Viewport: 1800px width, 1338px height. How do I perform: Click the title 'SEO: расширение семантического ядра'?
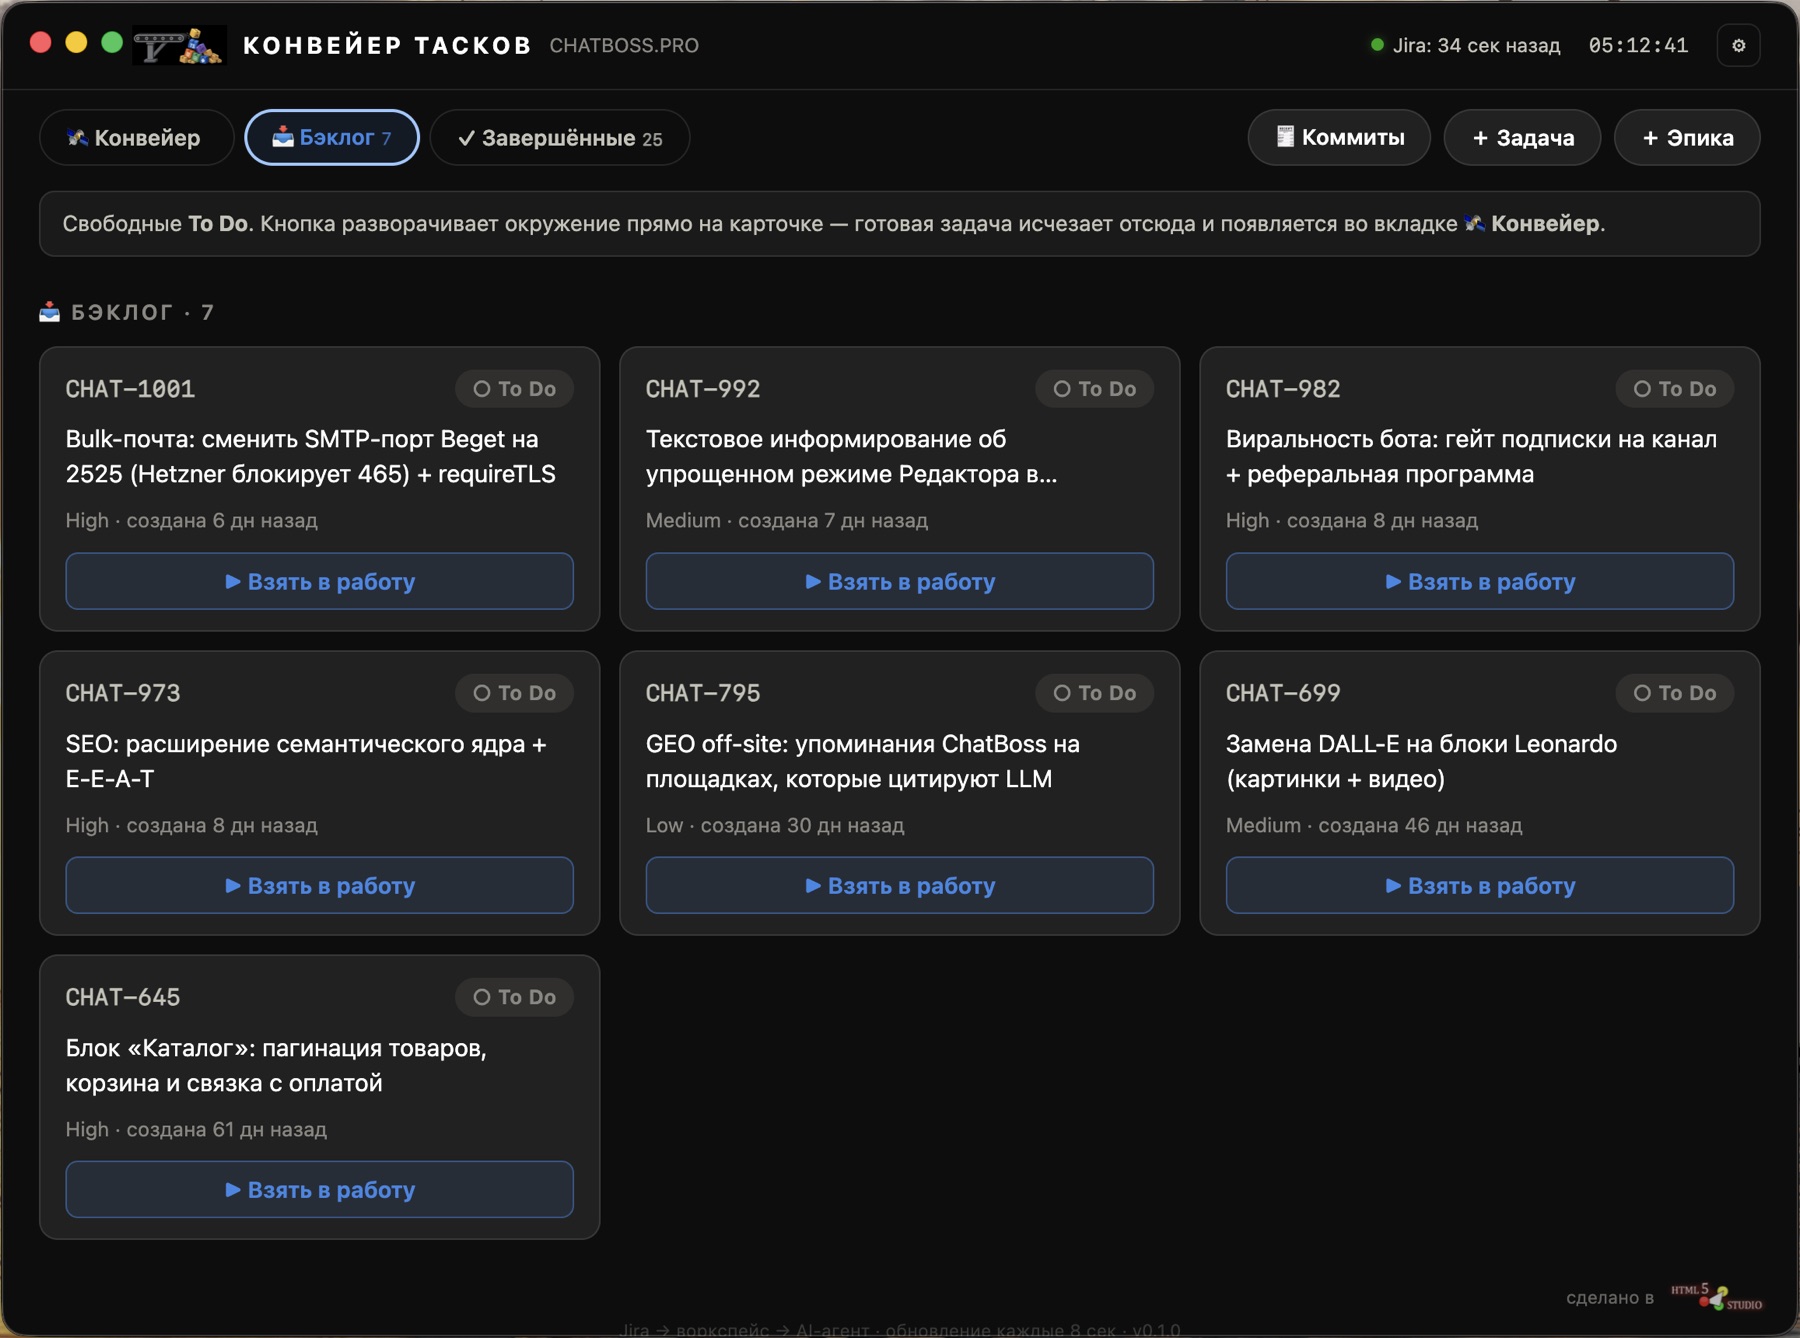(x=306, y=761)
